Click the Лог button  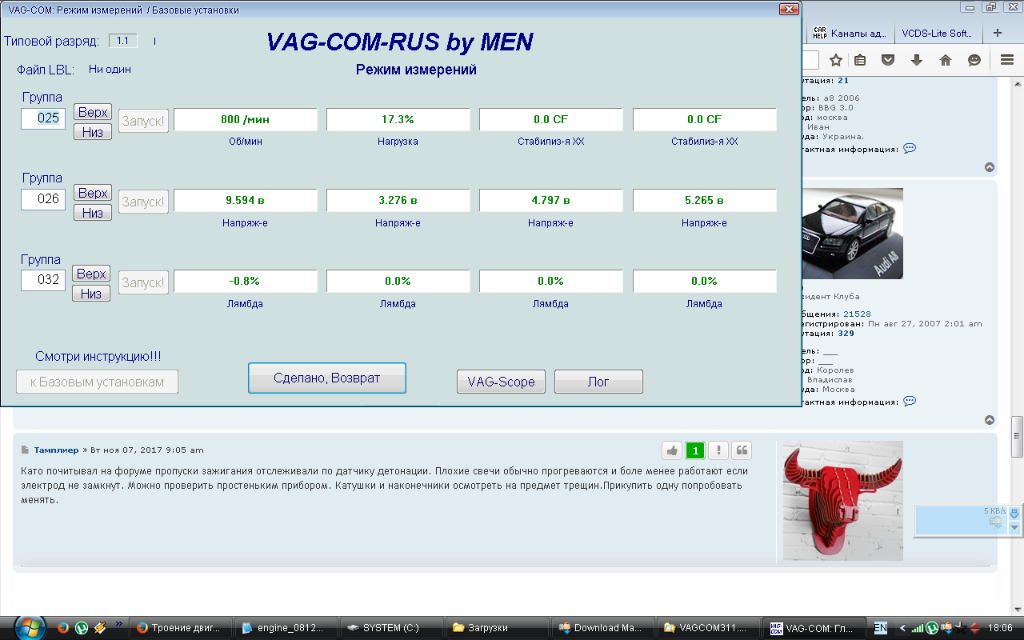coord(598,381)
